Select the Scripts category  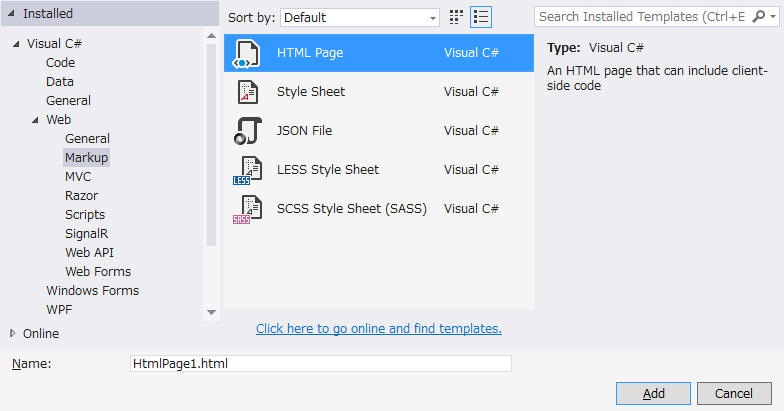coord(84,214)
